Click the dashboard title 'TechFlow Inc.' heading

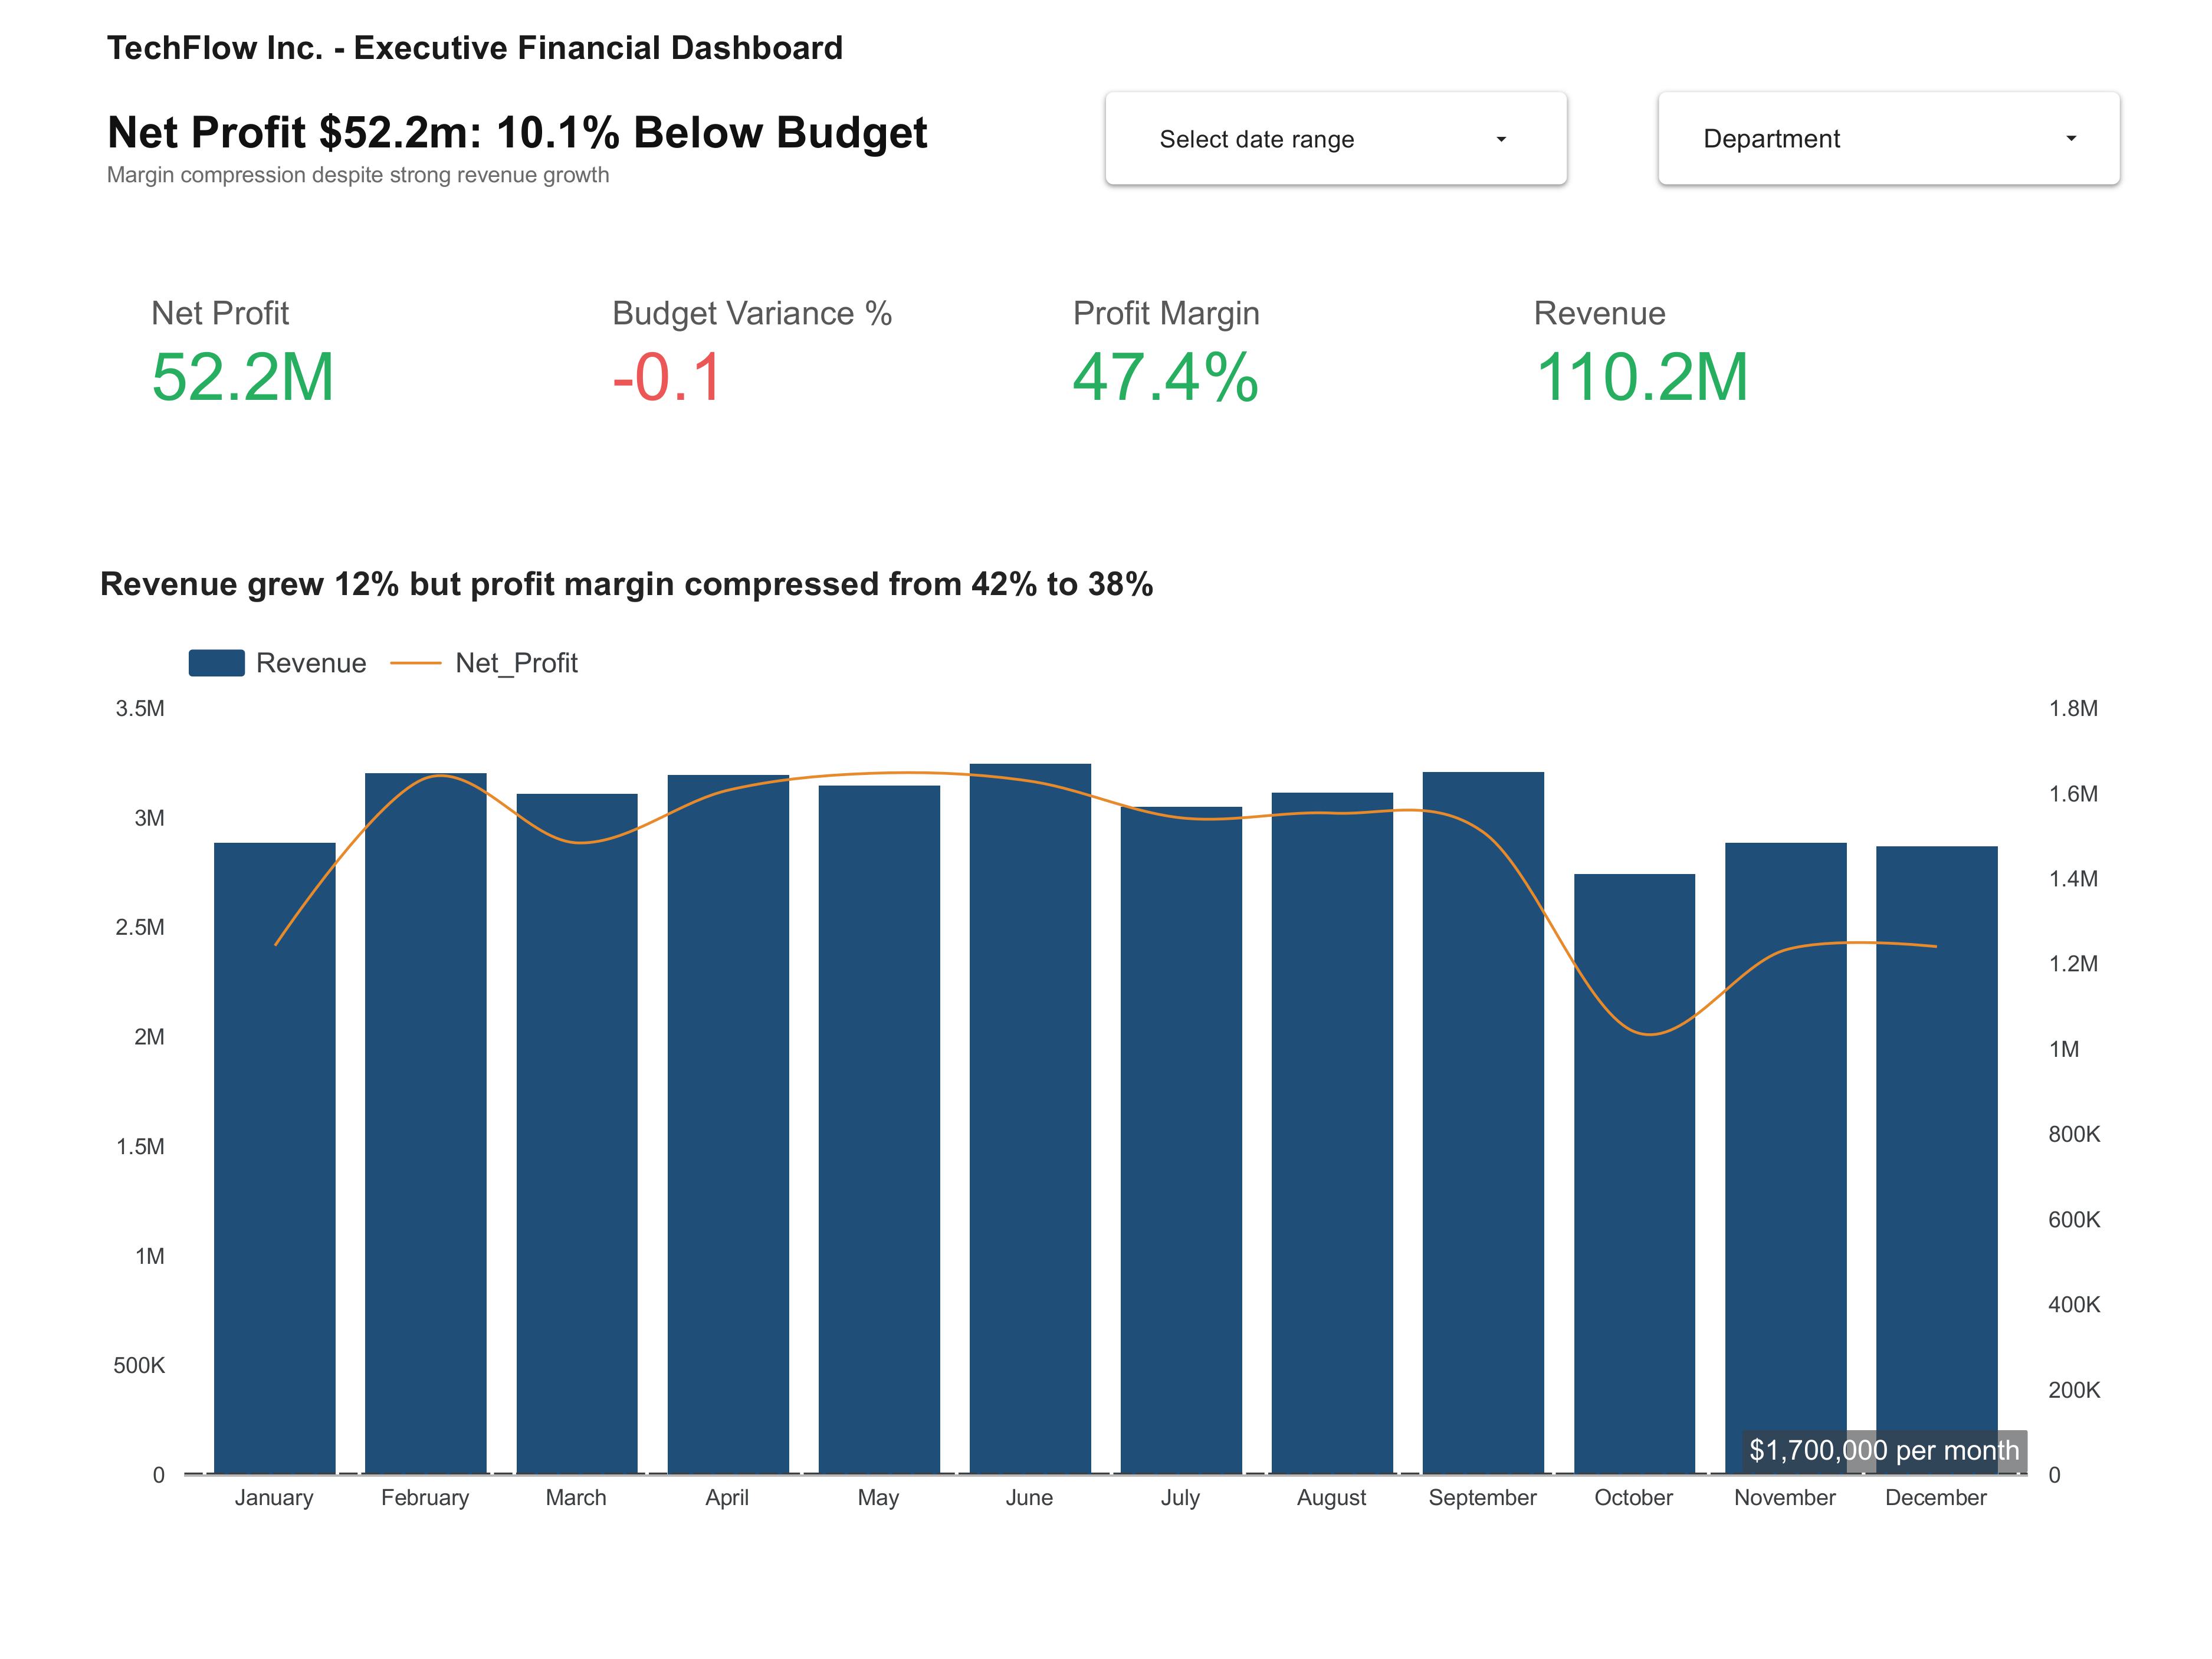coord(475,48)
